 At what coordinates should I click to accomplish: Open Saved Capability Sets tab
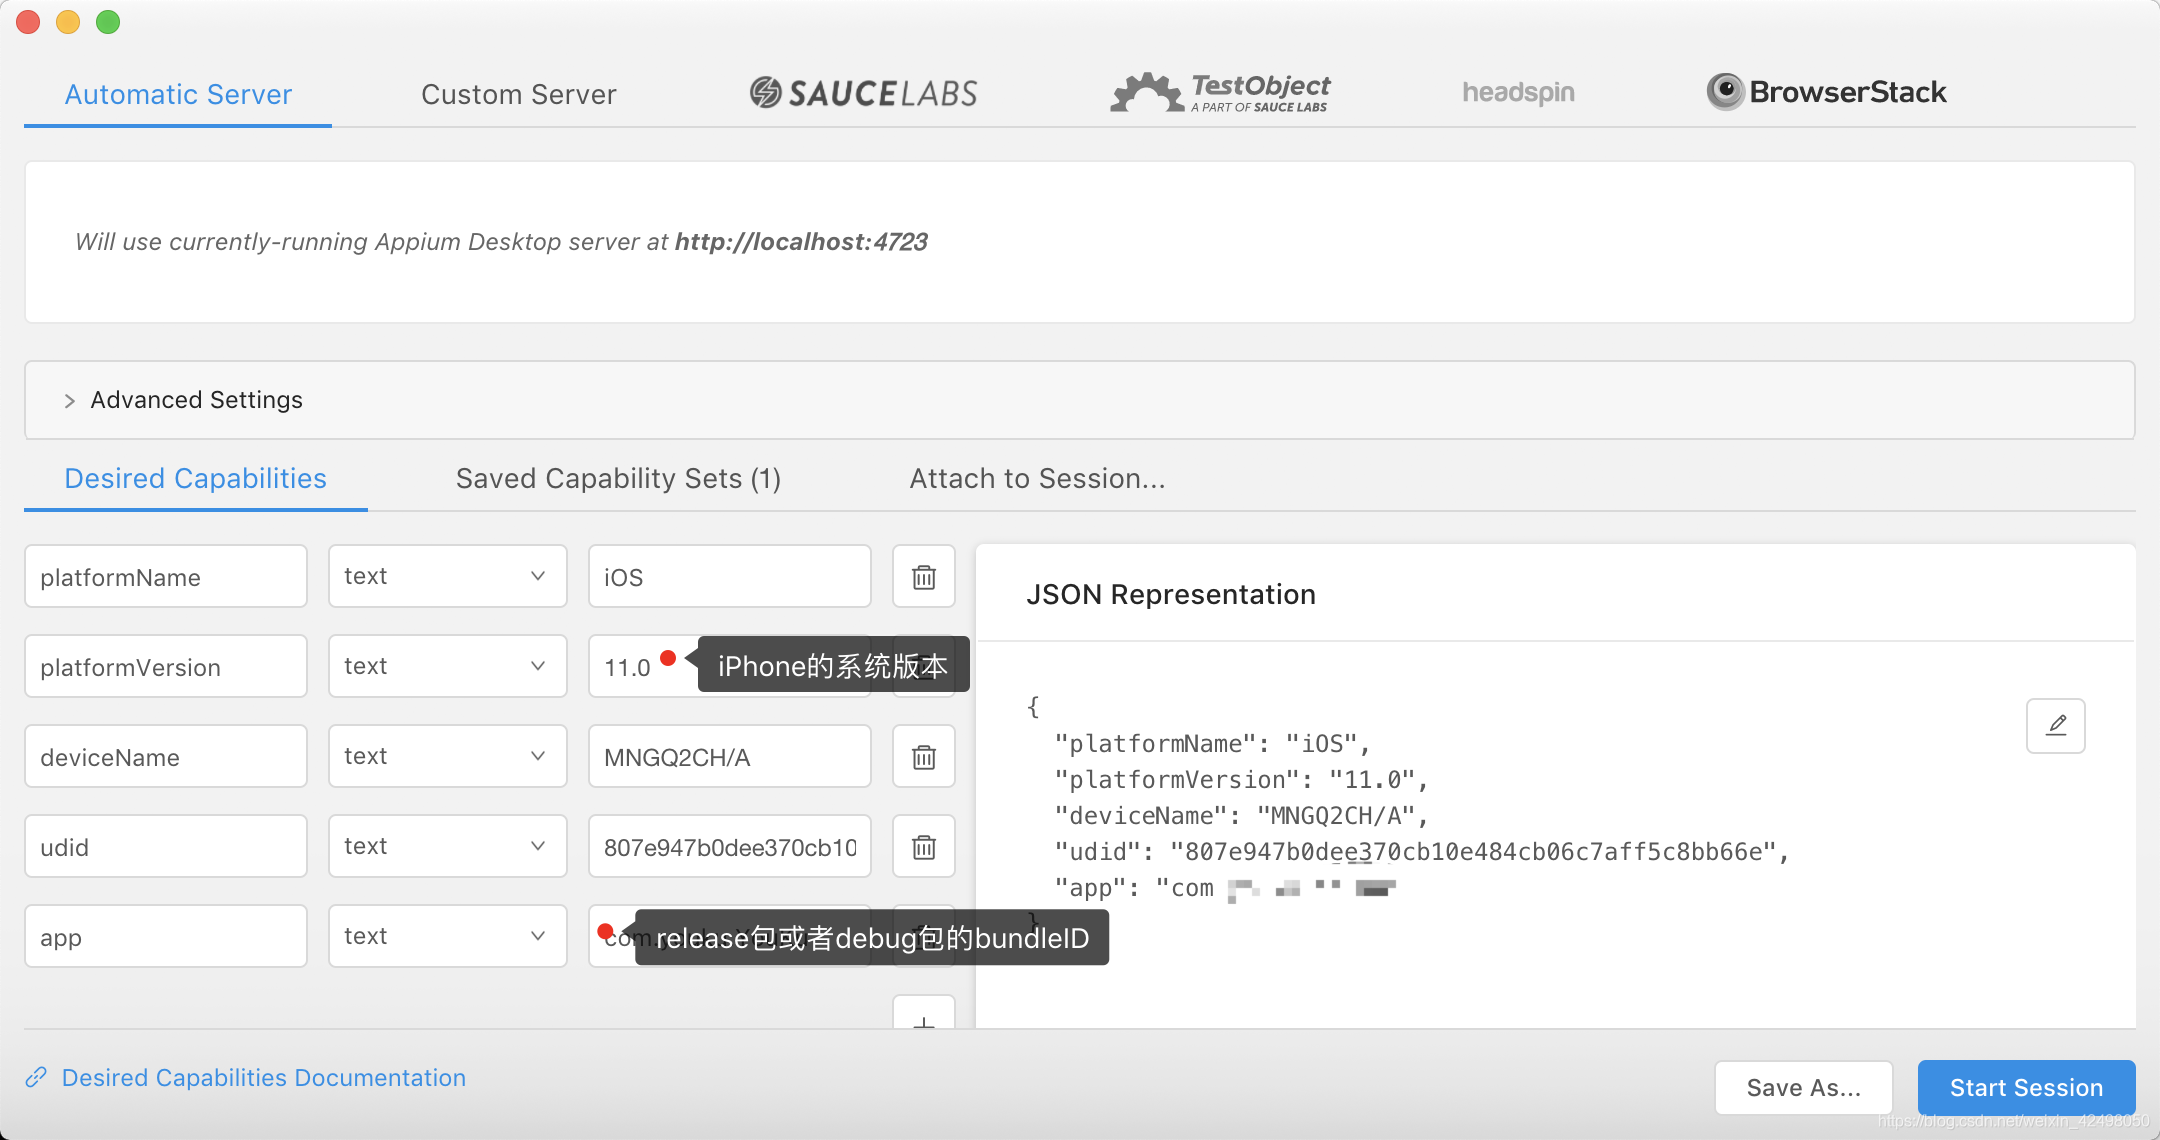pos(618,479)
